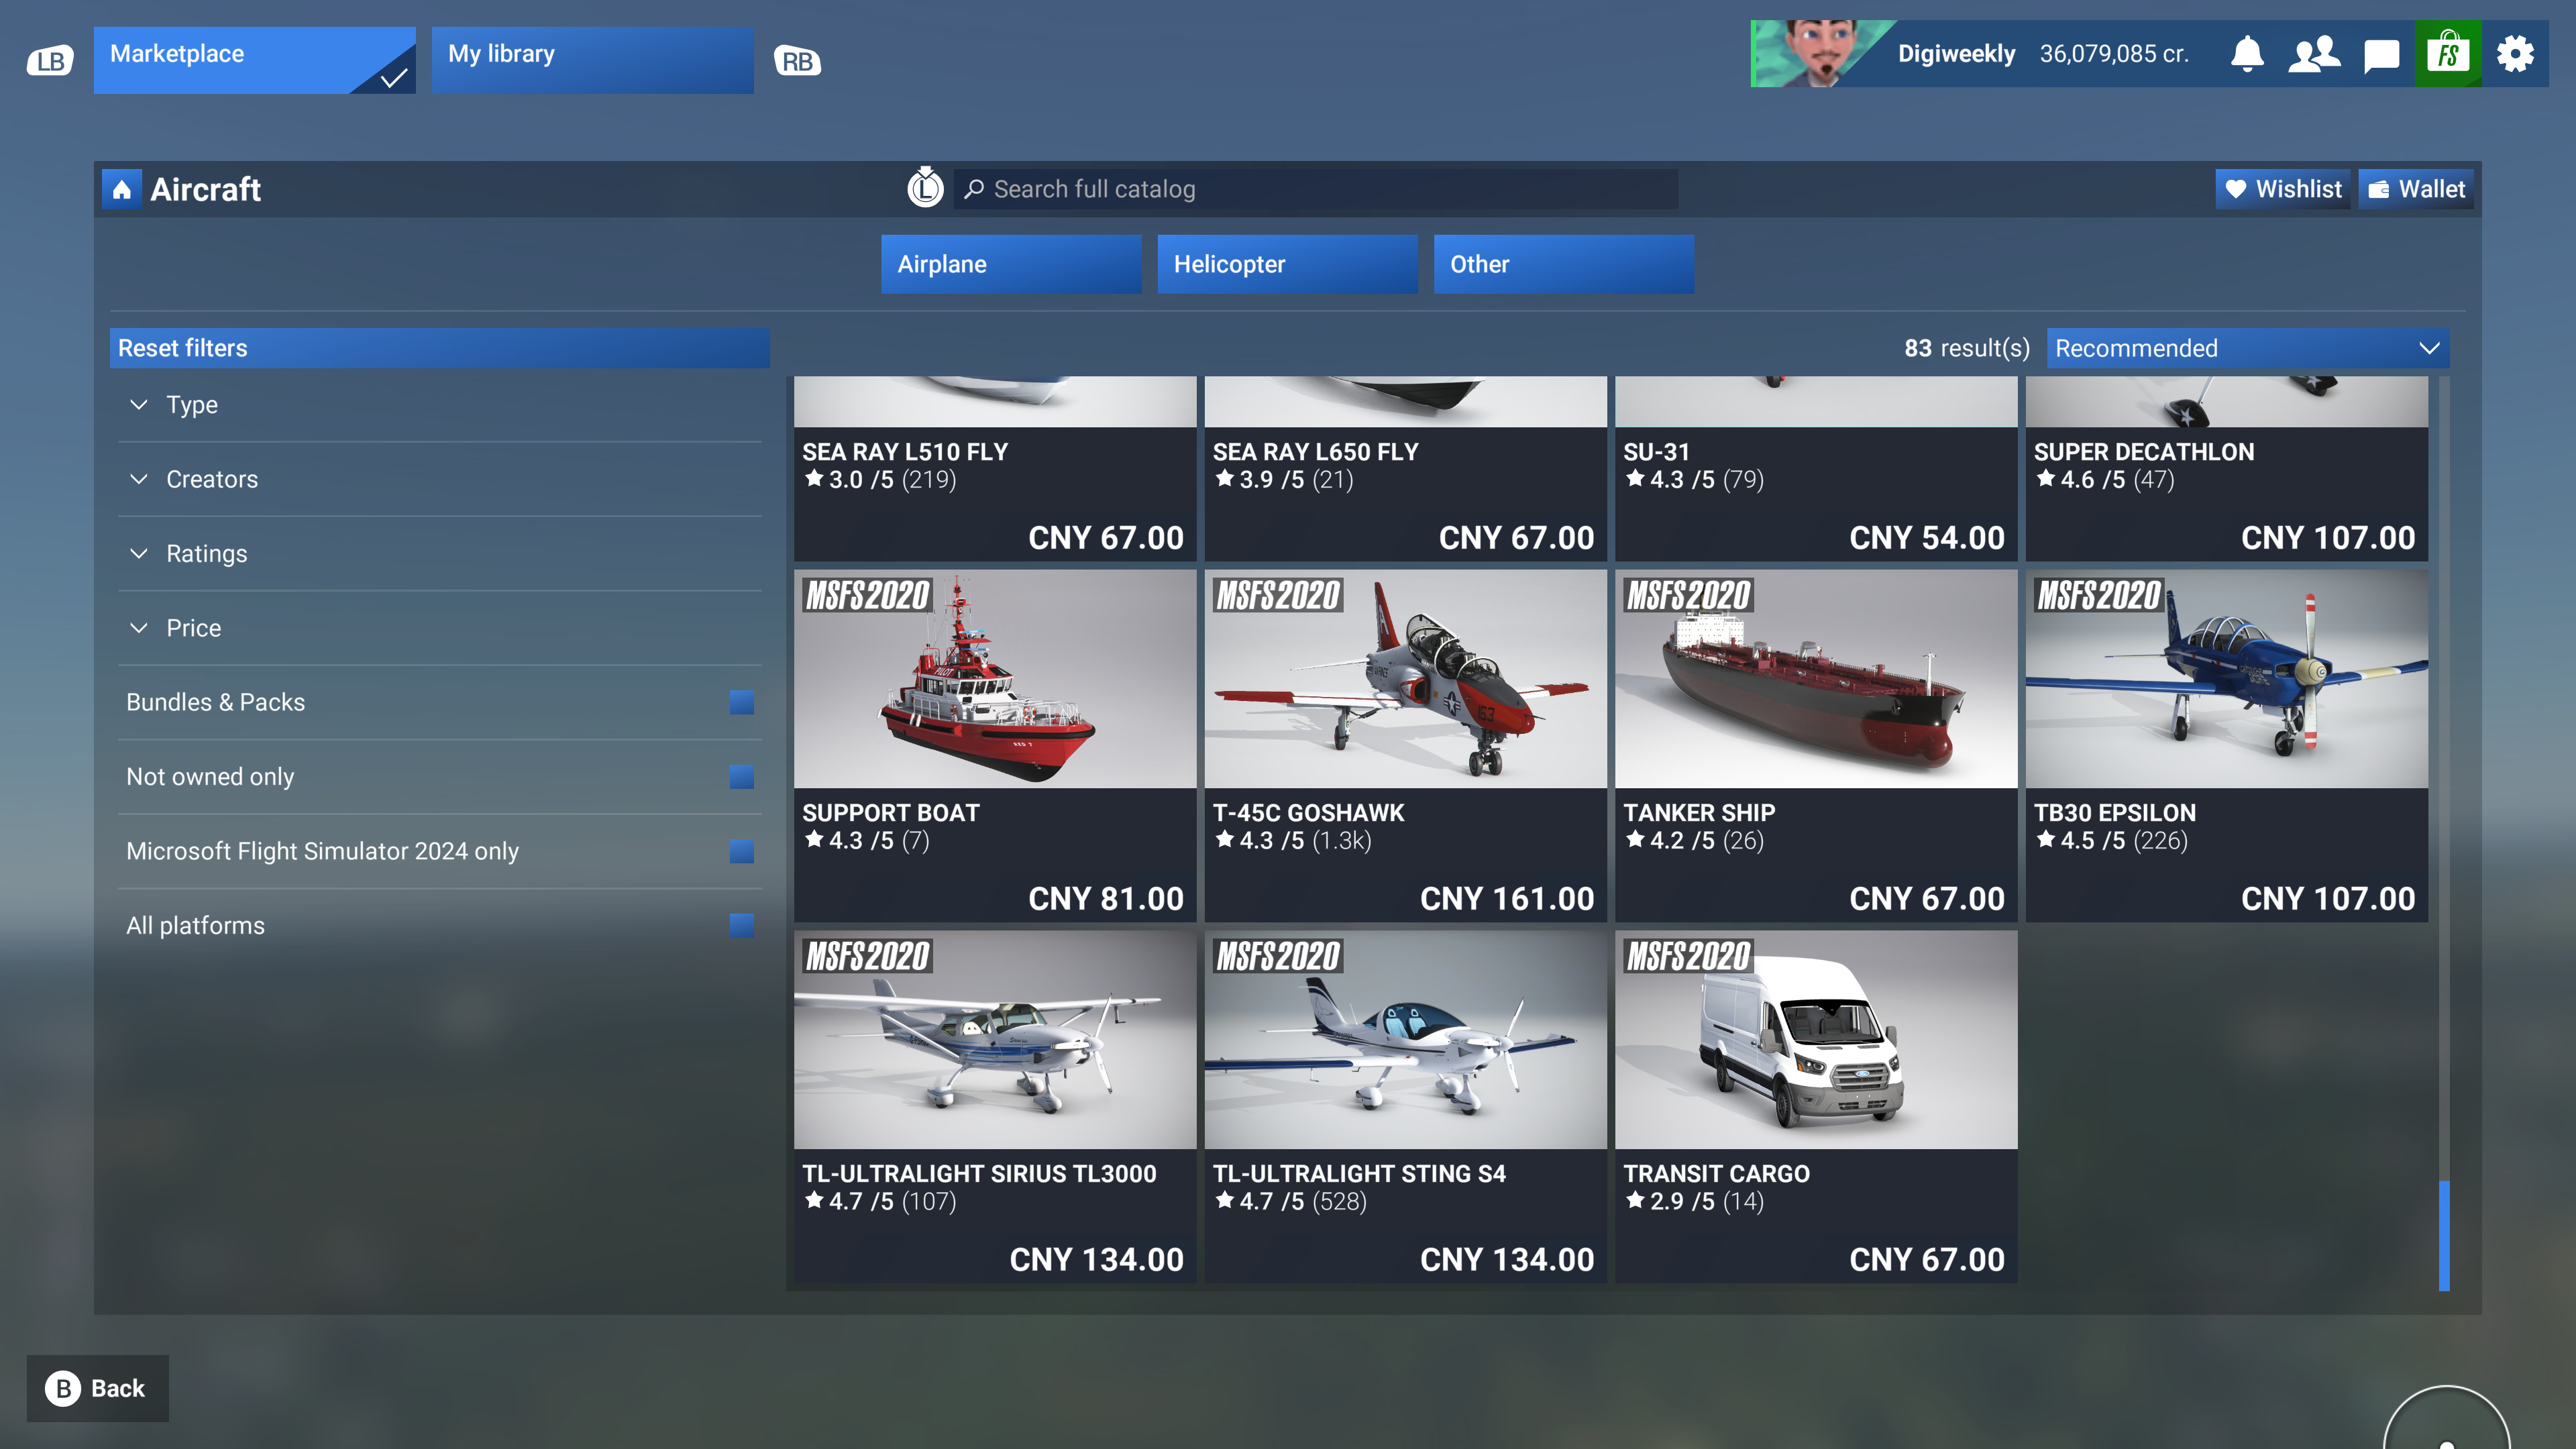Click the SUPER DECATHLON title

tap(2144, 452)
